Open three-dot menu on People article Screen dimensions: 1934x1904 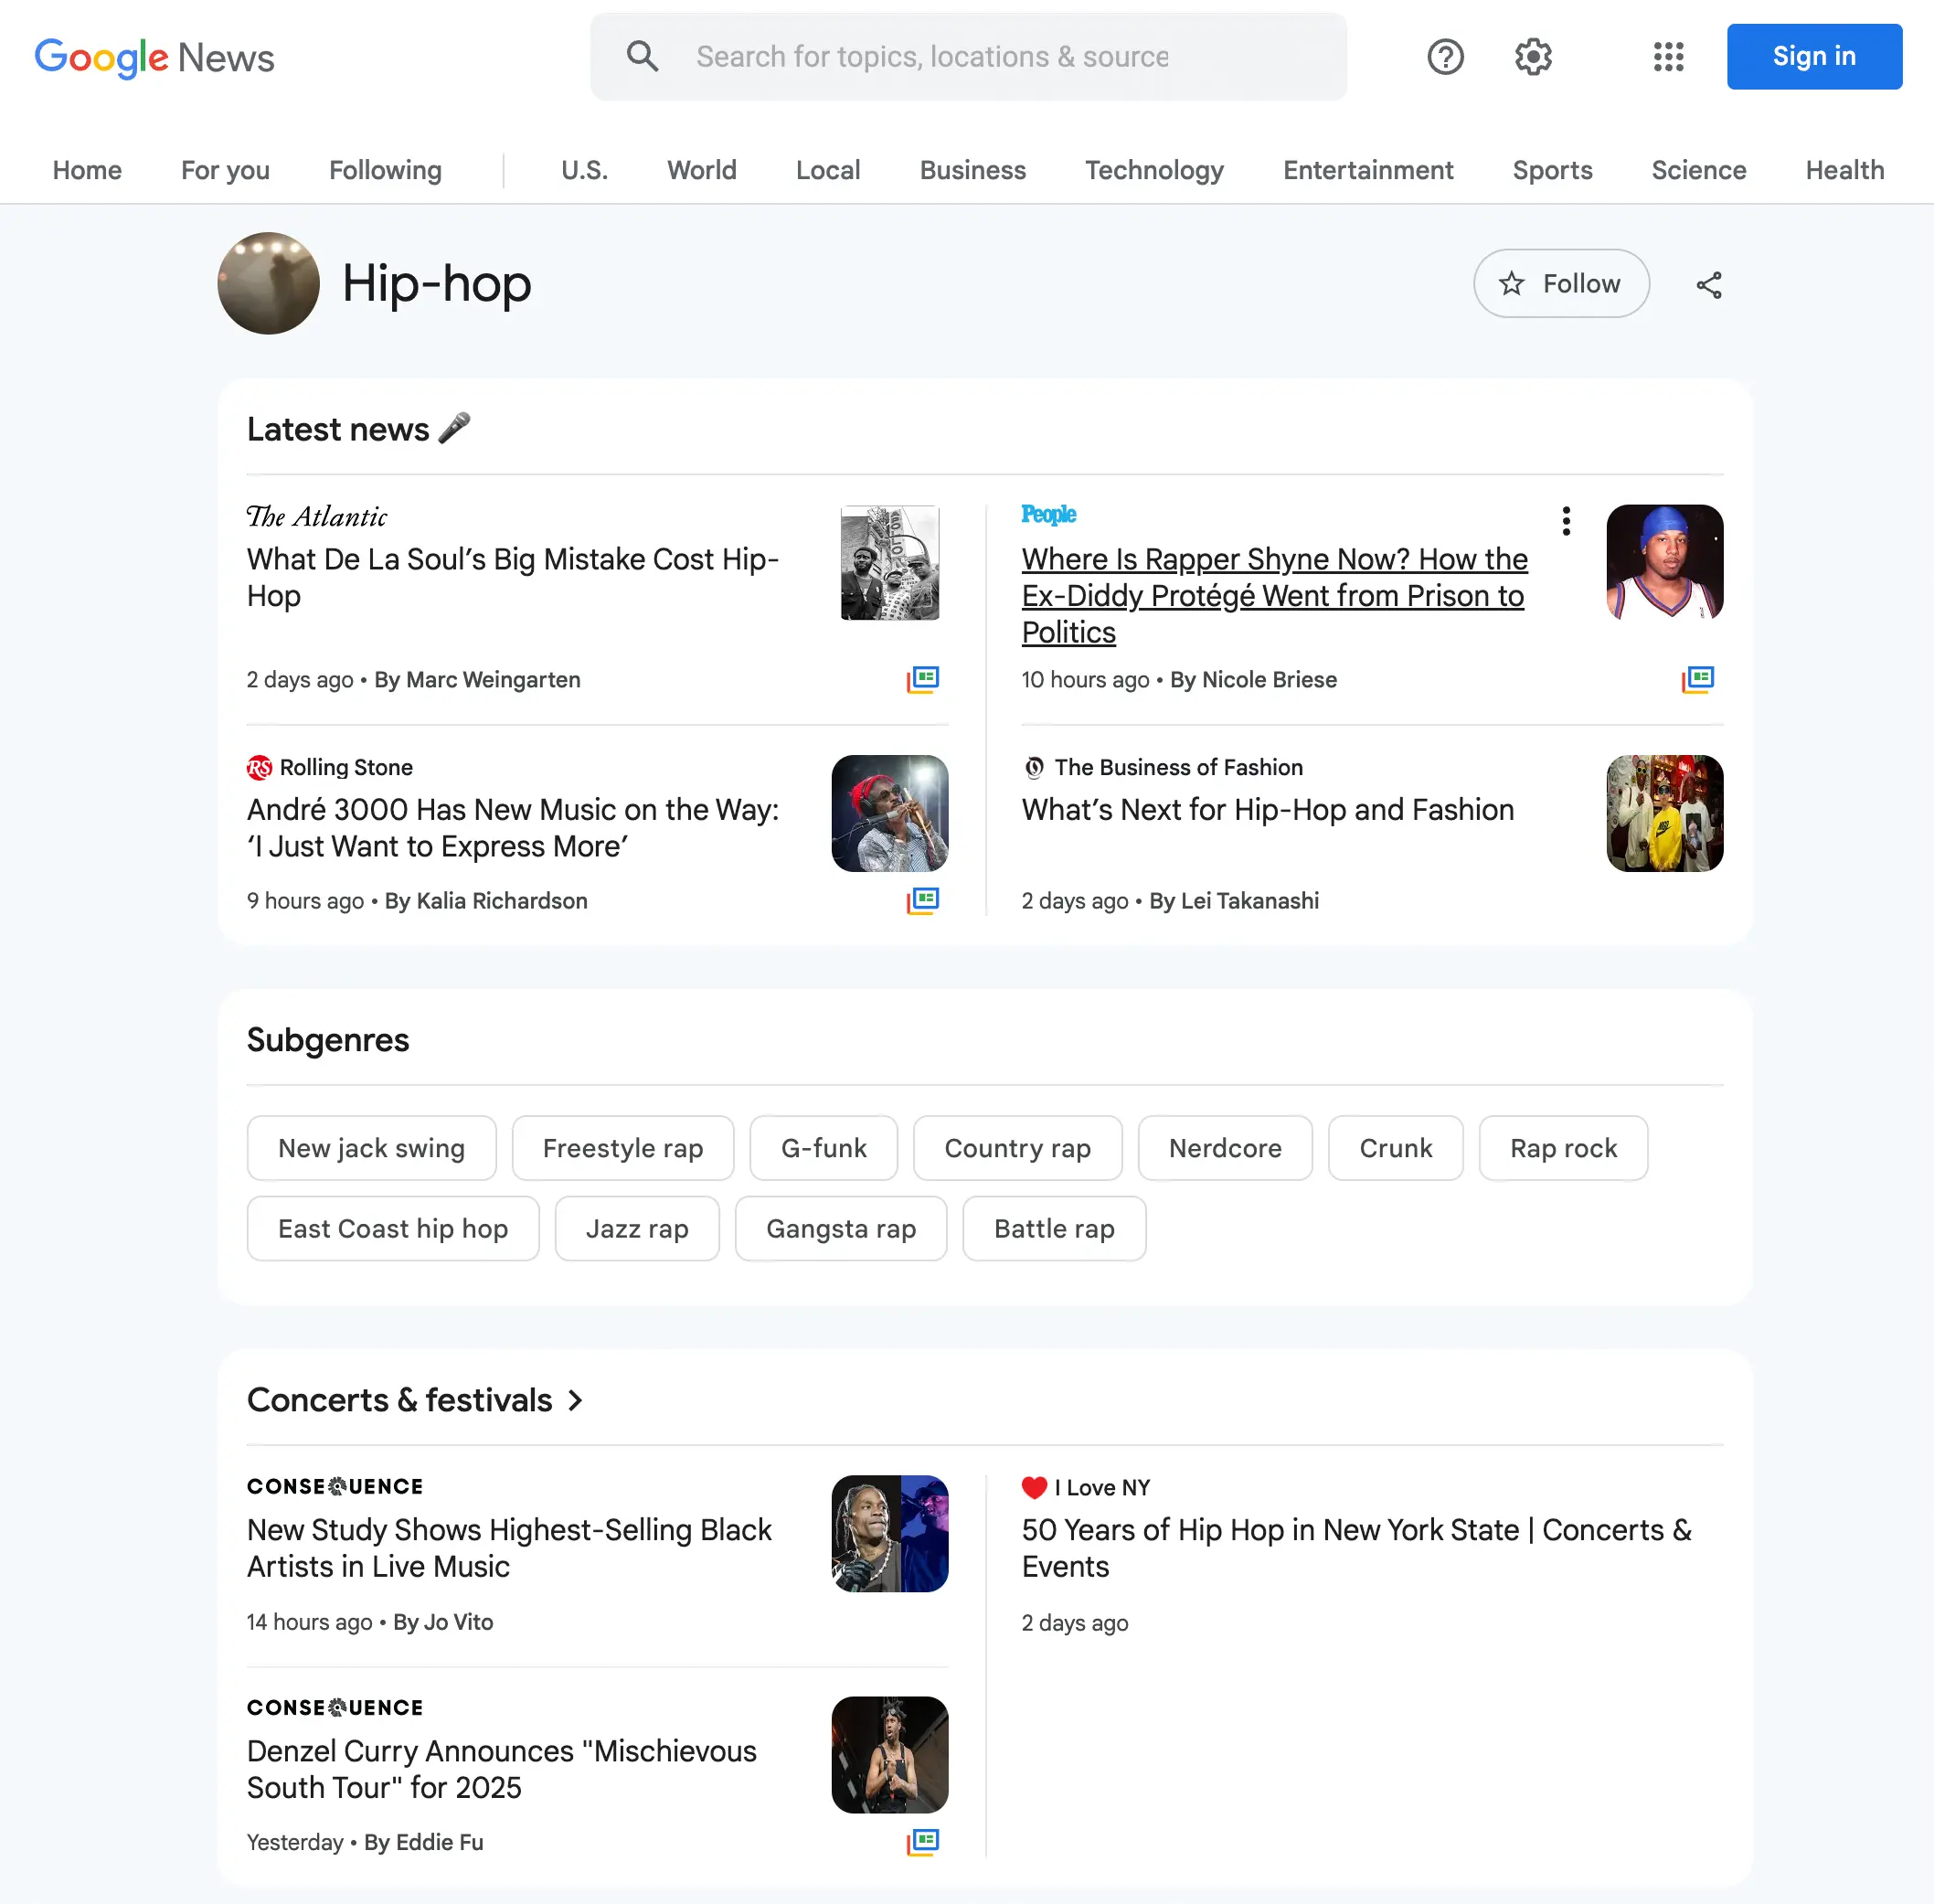[x=1566, y=521]
